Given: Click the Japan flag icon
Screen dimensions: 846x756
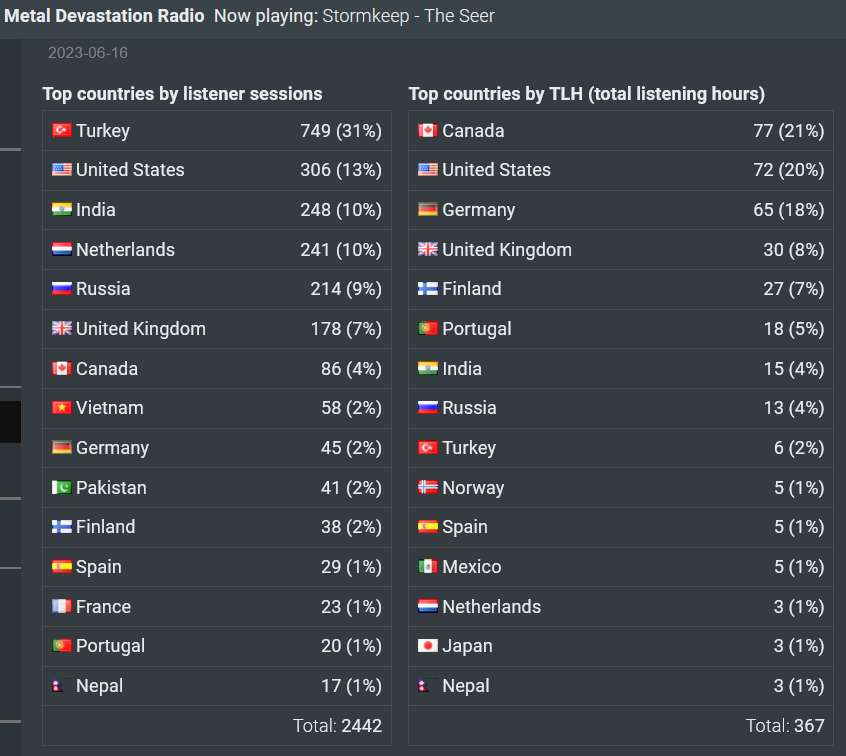Looking at the screenshot, I should [428, 645].
